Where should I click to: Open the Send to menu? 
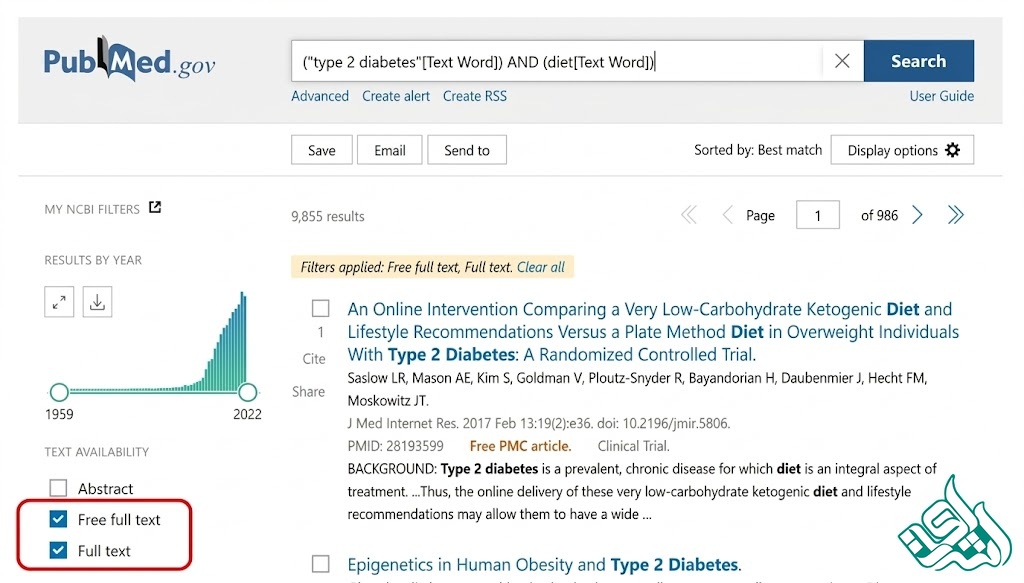click(x=467, y=150)
